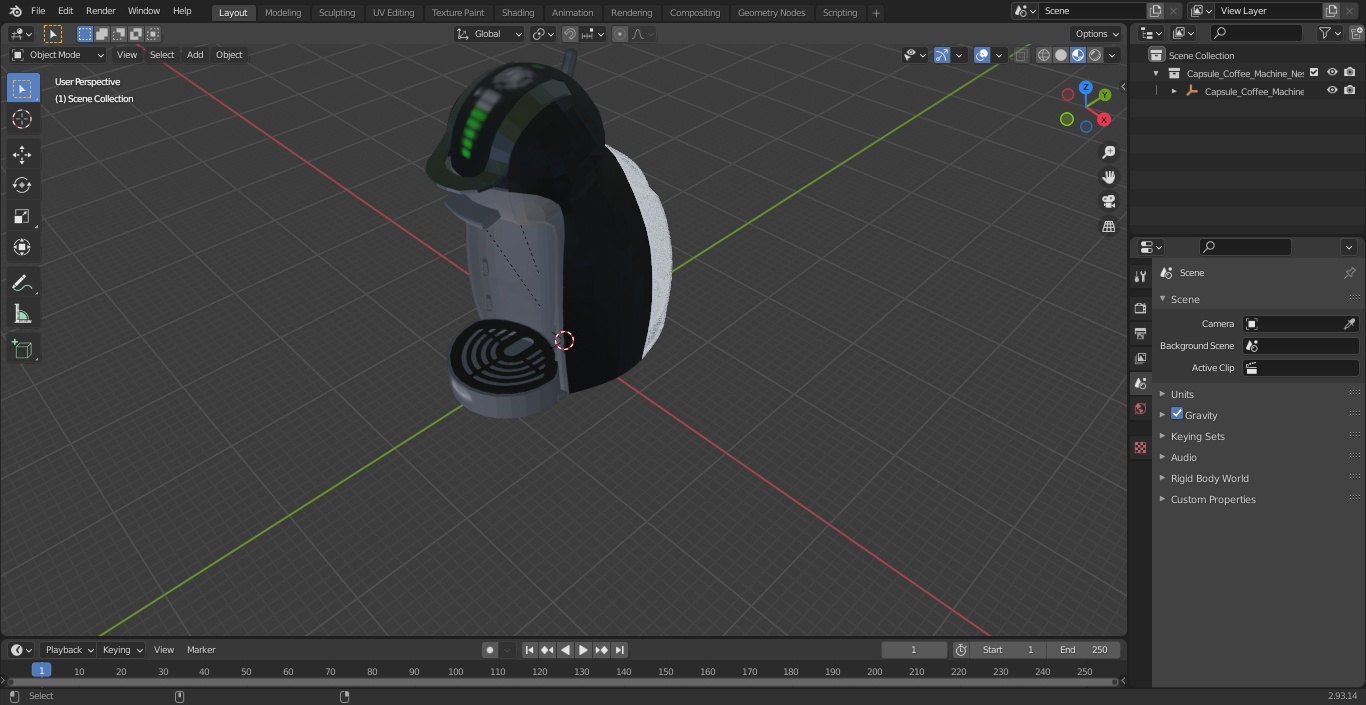Expand the Capsule_Coffee_Machine object tree
The image size is (1366, 705).
tap(1174, 91)
